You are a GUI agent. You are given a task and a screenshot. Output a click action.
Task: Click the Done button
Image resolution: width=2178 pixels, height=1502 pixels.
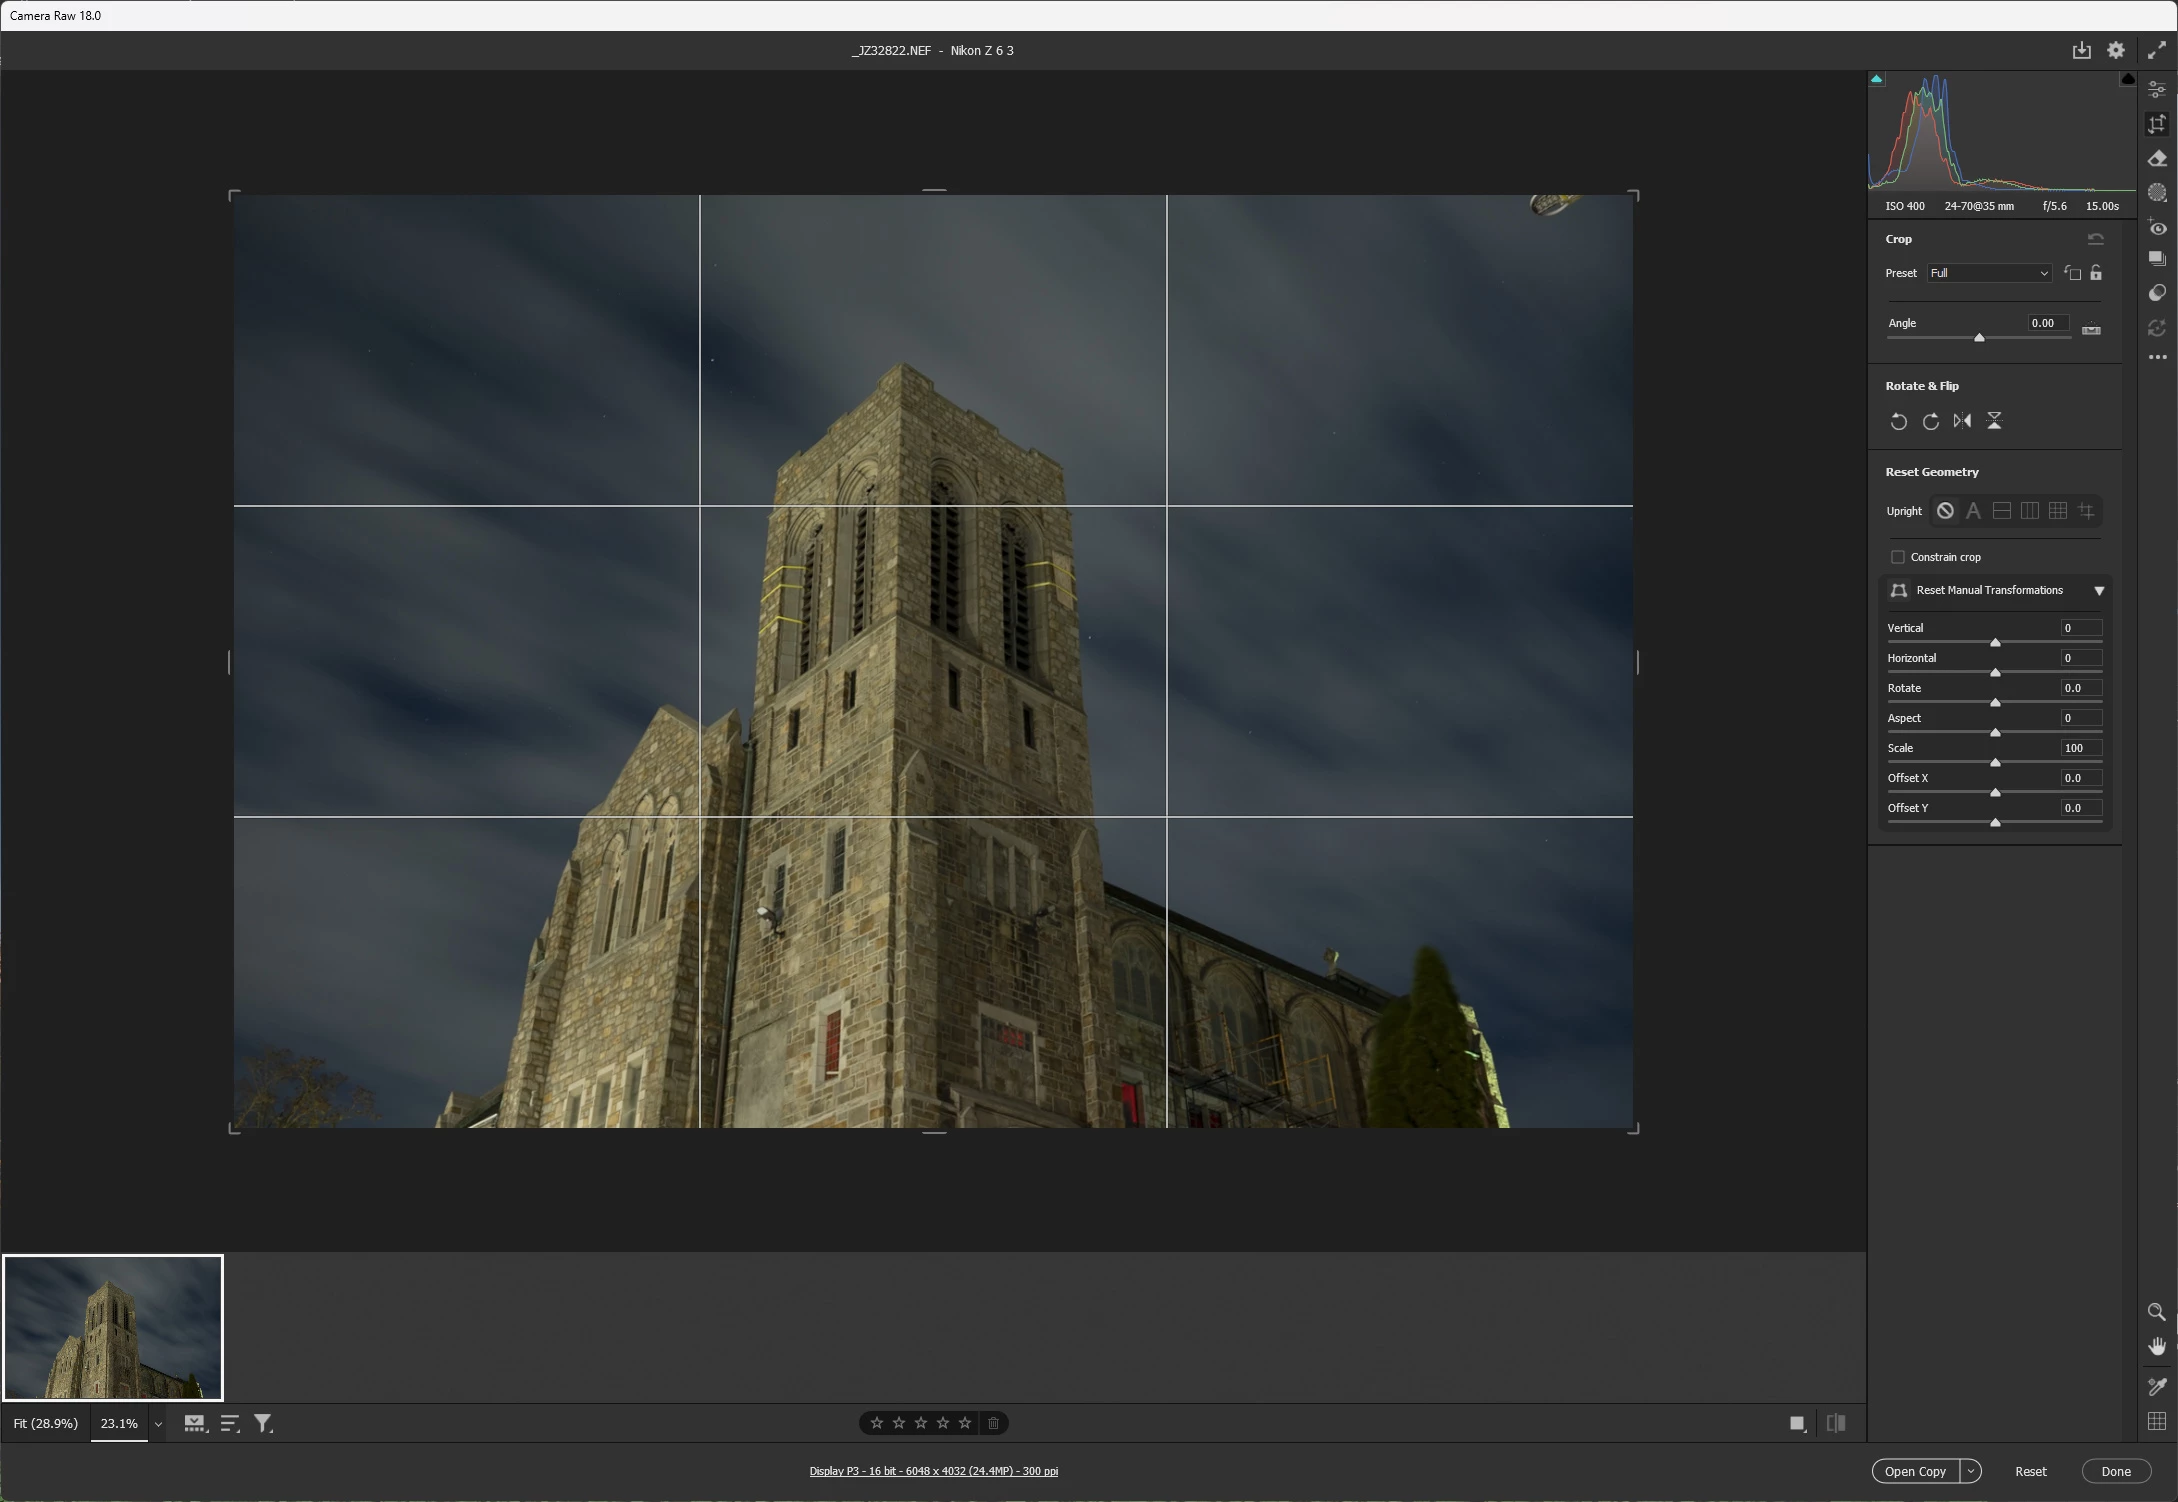coord(2115,1471)
